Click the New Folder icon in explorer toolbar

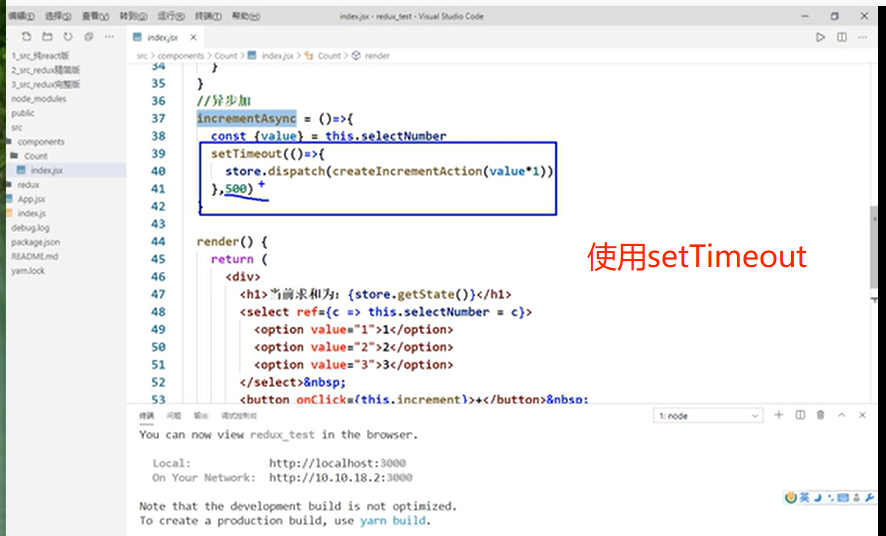coord(47,37)
